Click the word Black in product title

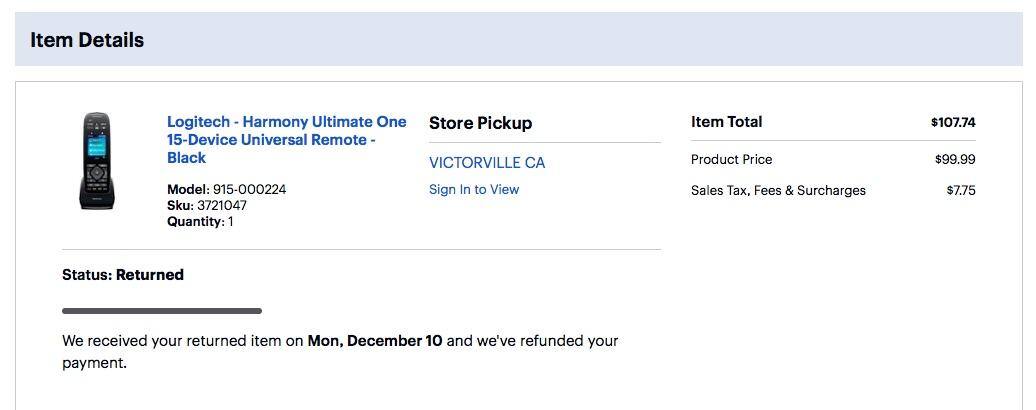(x=186, y=158)
